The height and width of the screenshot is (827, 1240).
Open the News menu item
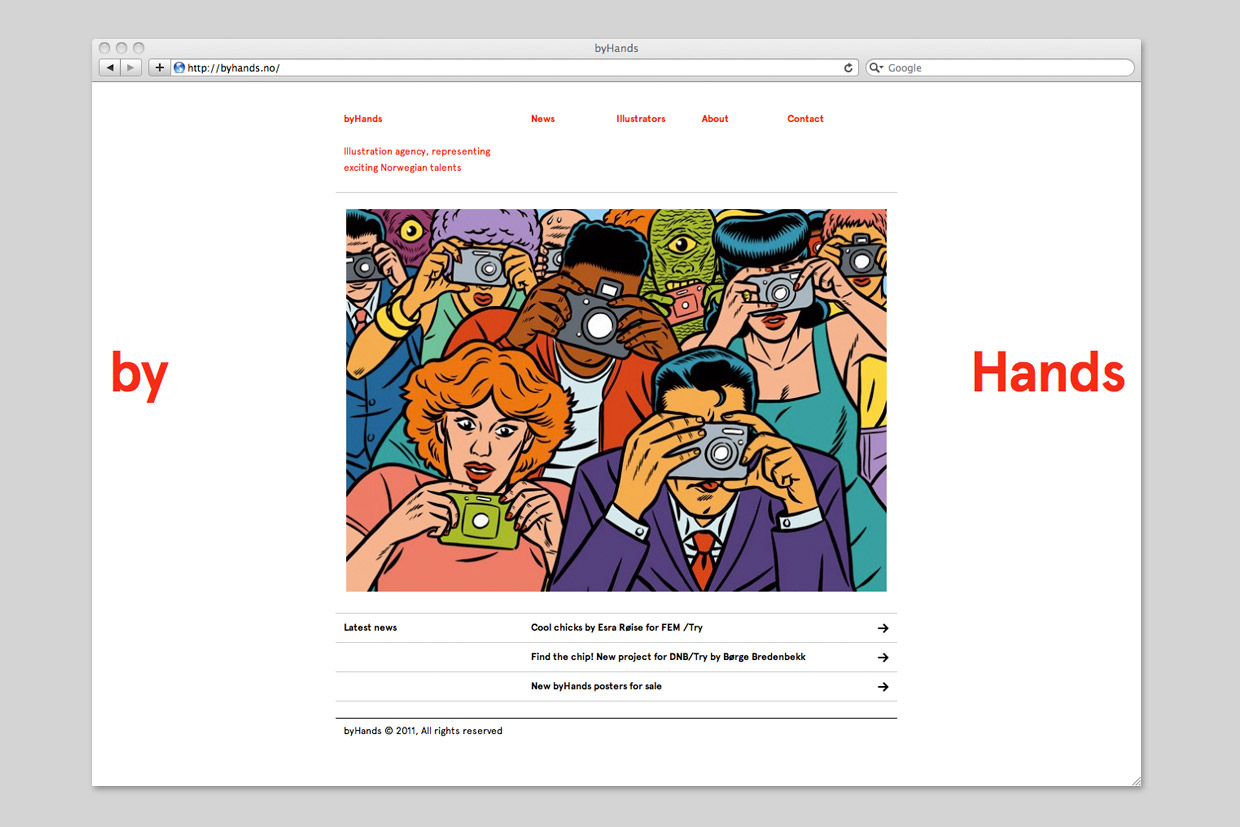[543, 119]
